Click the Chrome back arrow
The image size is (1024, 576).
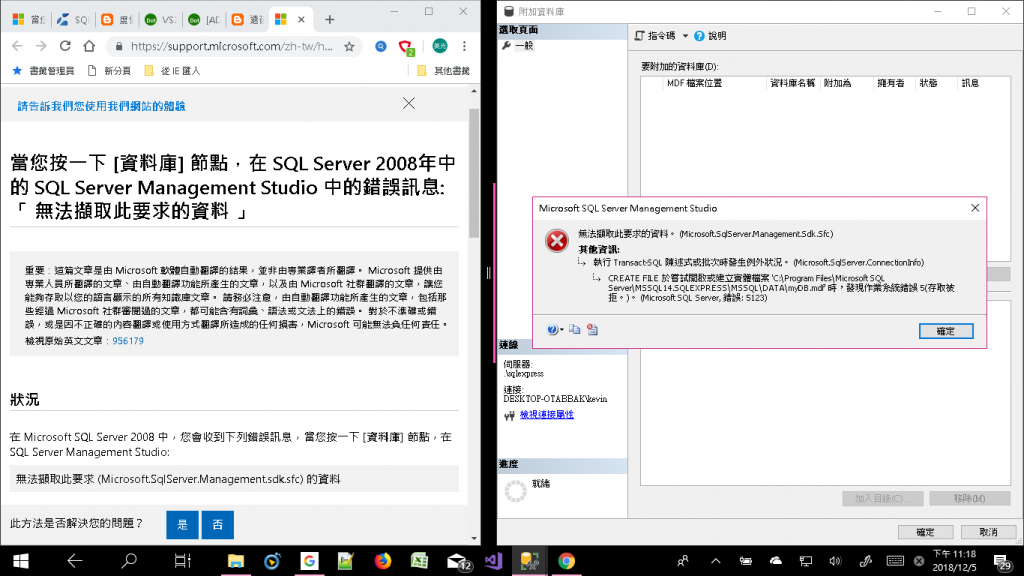[18, 46]
